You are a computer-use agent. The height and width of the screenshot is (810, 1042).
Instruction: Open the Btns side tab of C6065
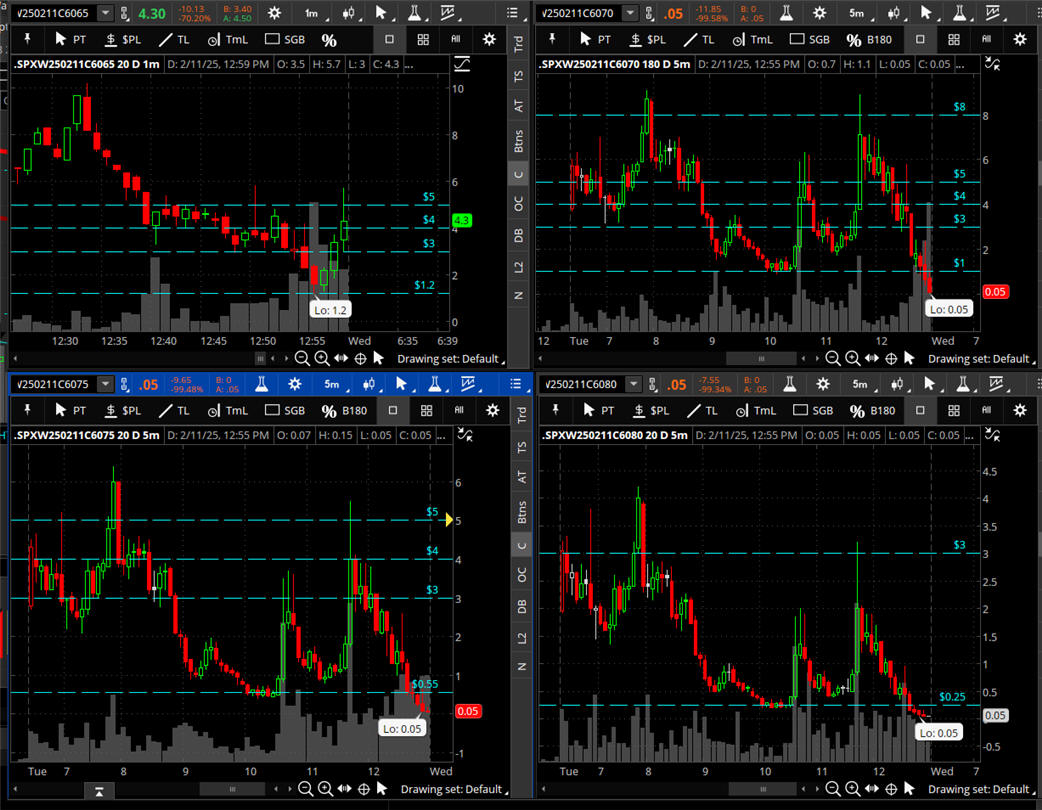518,141
